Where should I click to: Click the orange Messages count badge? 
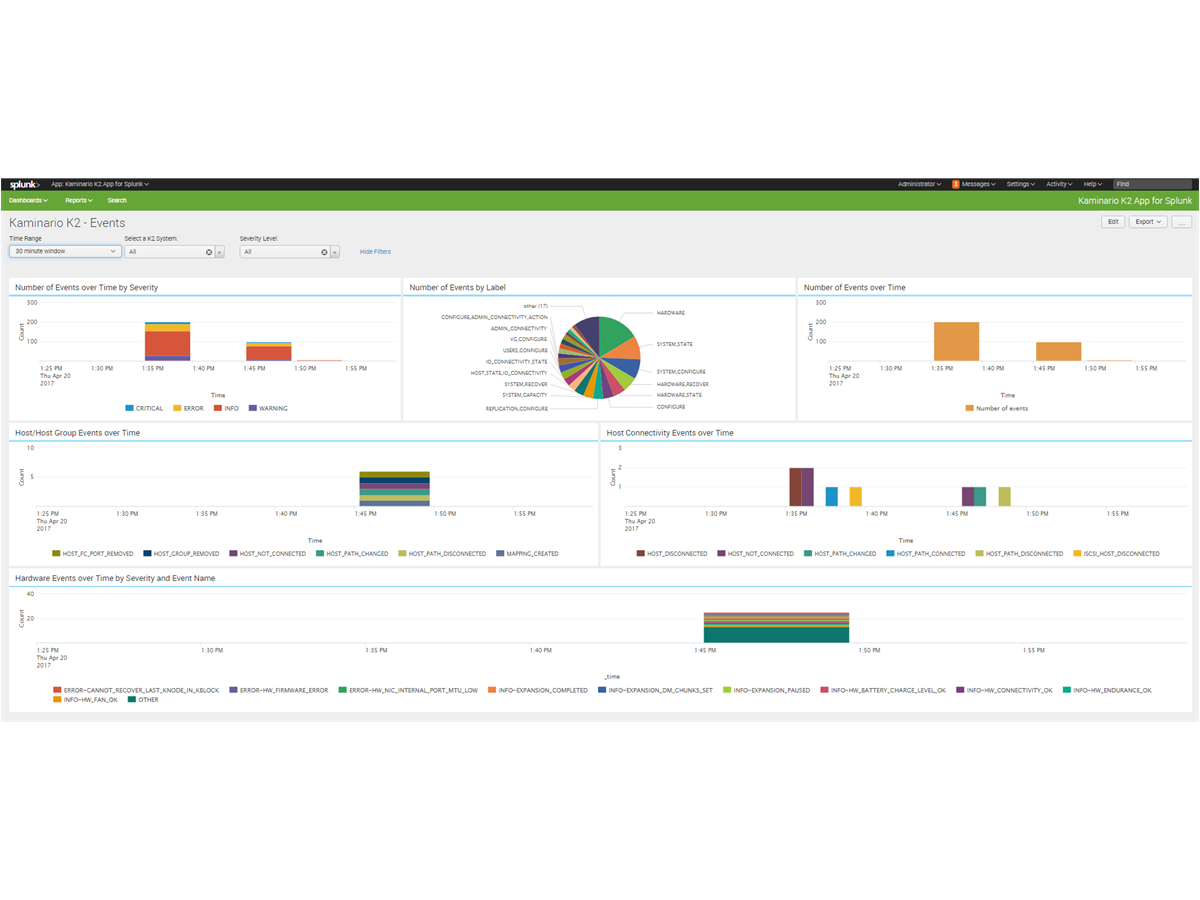(x=956, y=184)
